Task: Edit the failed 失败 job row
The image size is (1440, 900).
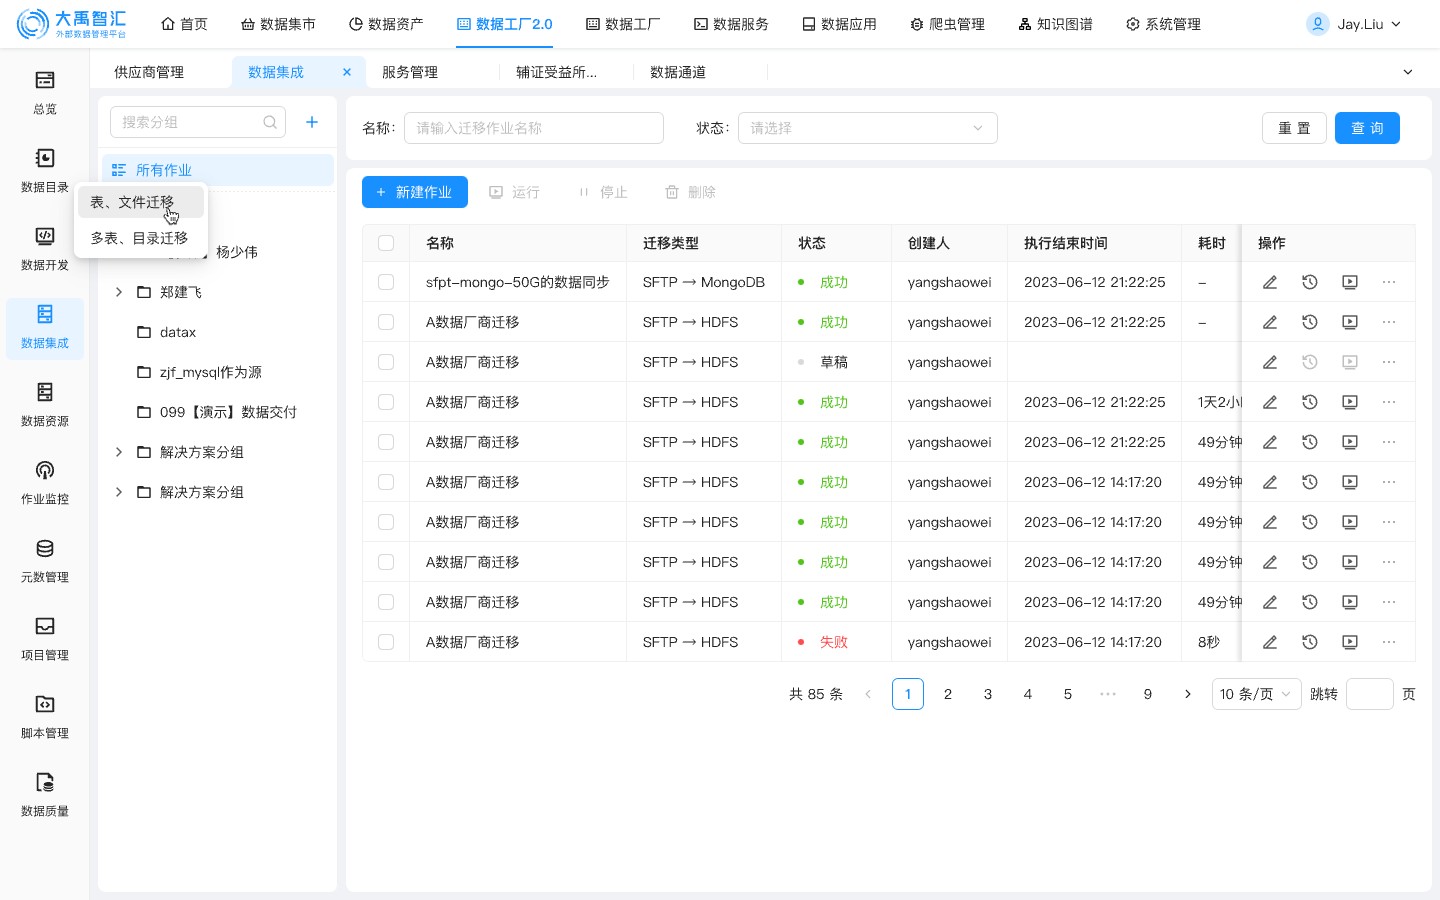Action: (x=1270, y=642)
